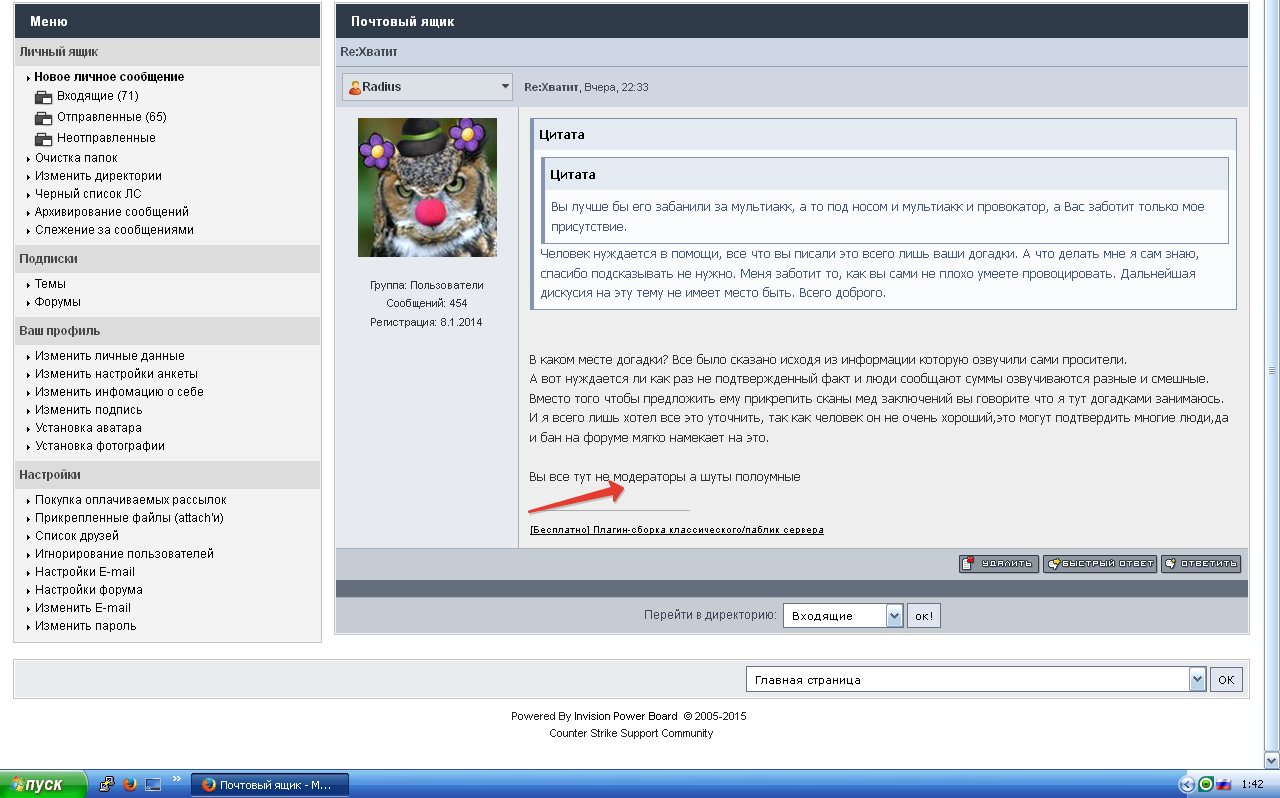
Task: Click the clock showing 1:42
Action: (1251, 785)
